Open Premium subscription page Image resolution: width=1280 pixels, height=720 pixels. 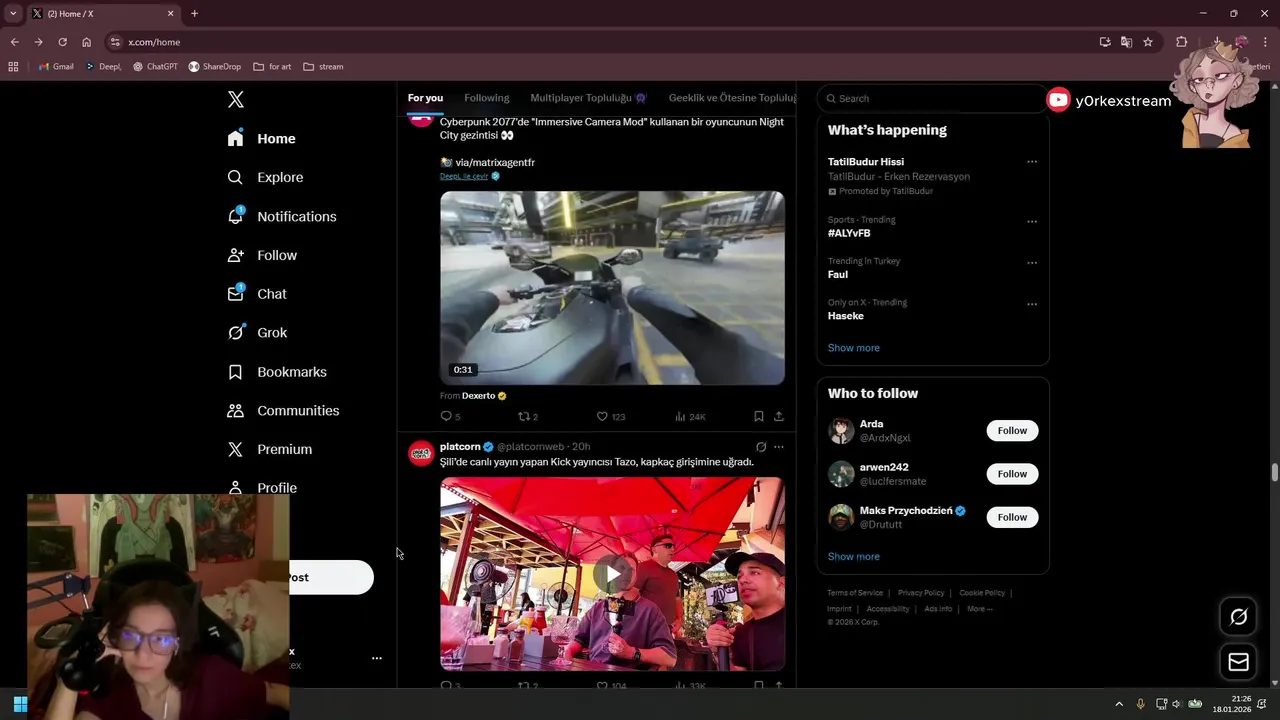click(x=270, y=450)
